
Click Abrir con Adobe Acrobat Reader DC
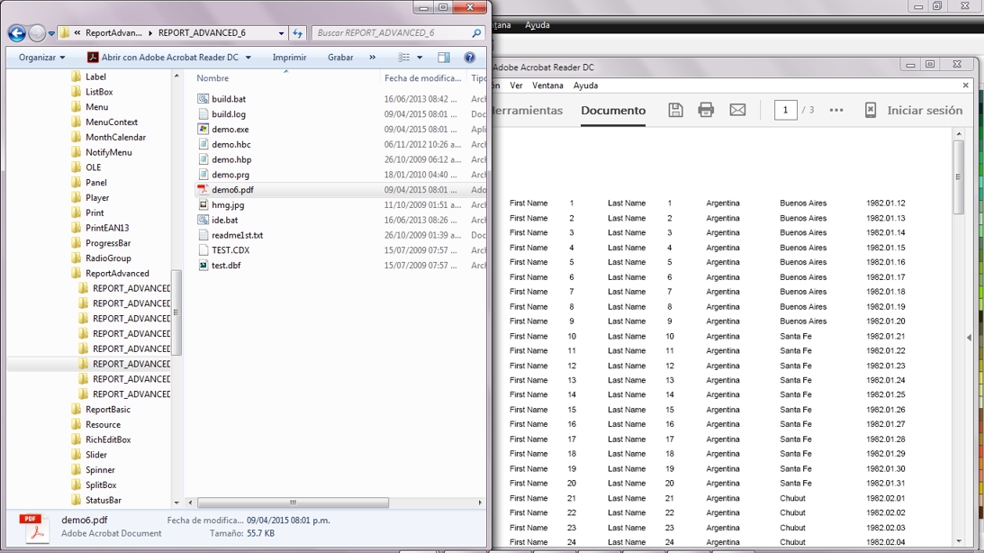click(163, 57)
